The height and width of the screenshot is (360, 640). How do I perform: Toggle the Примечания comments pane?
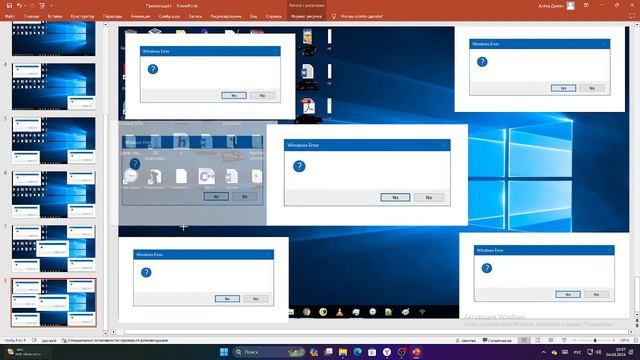[x=497, y=340]
